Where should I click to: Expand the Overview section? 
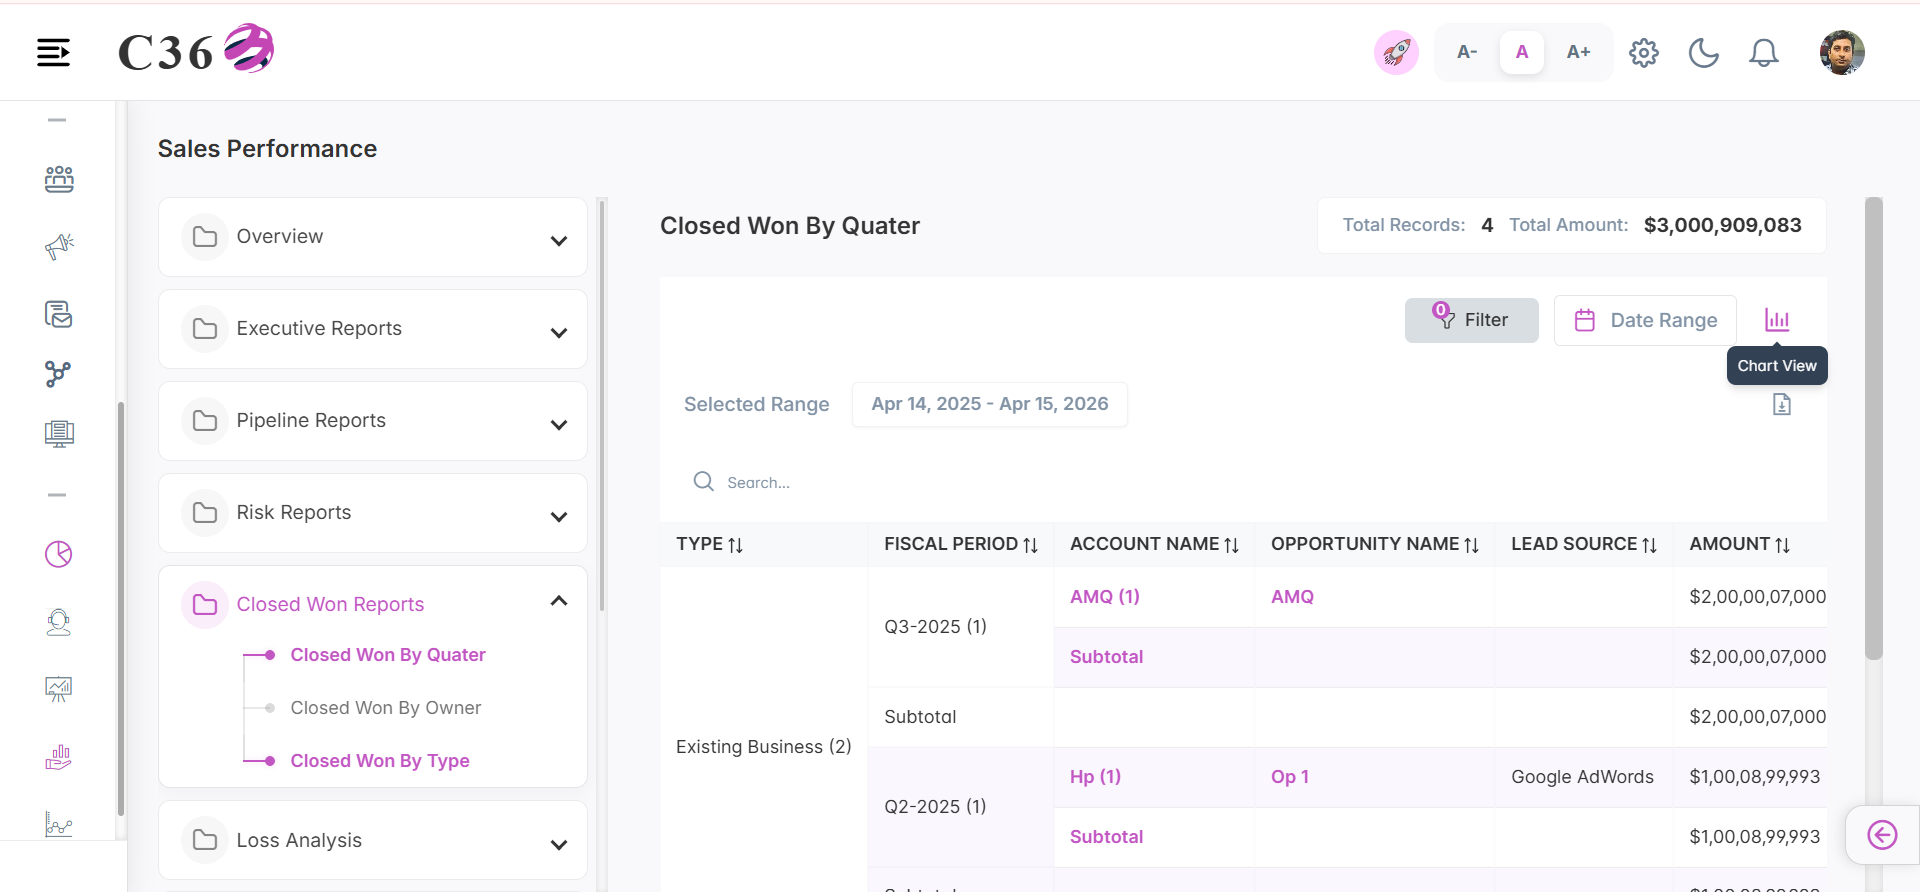[x=559, y=240]
